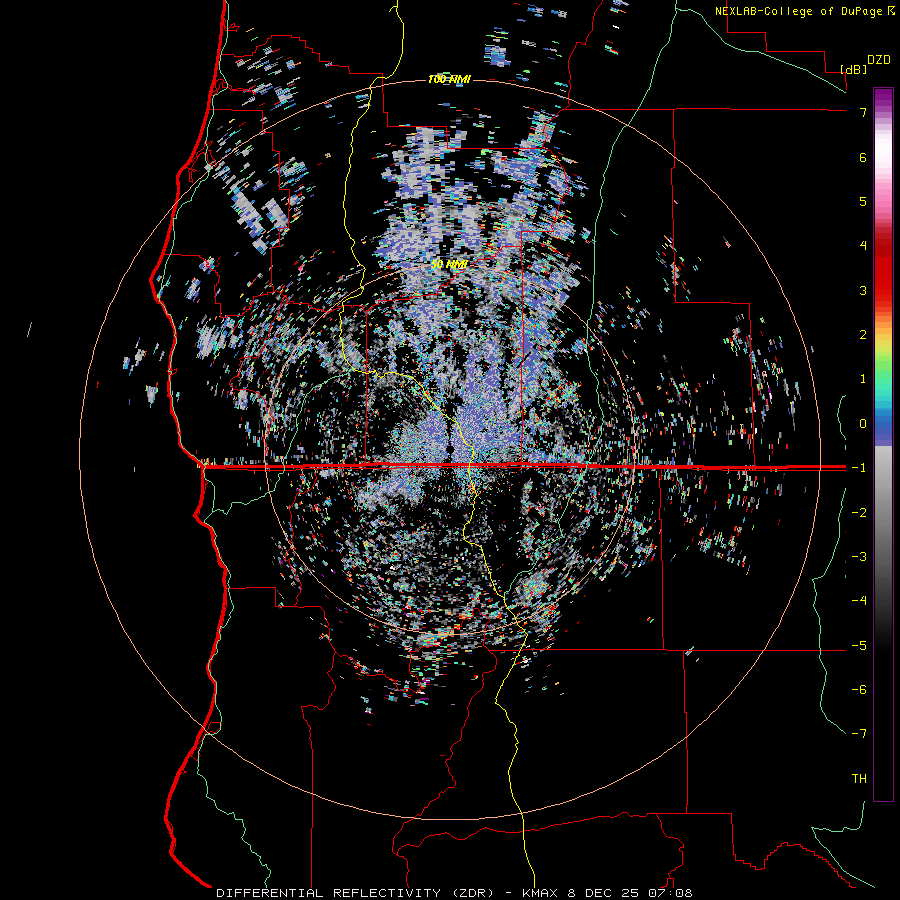Select the 7 dB tick label
900x900 pixels.
click(863, 112)
